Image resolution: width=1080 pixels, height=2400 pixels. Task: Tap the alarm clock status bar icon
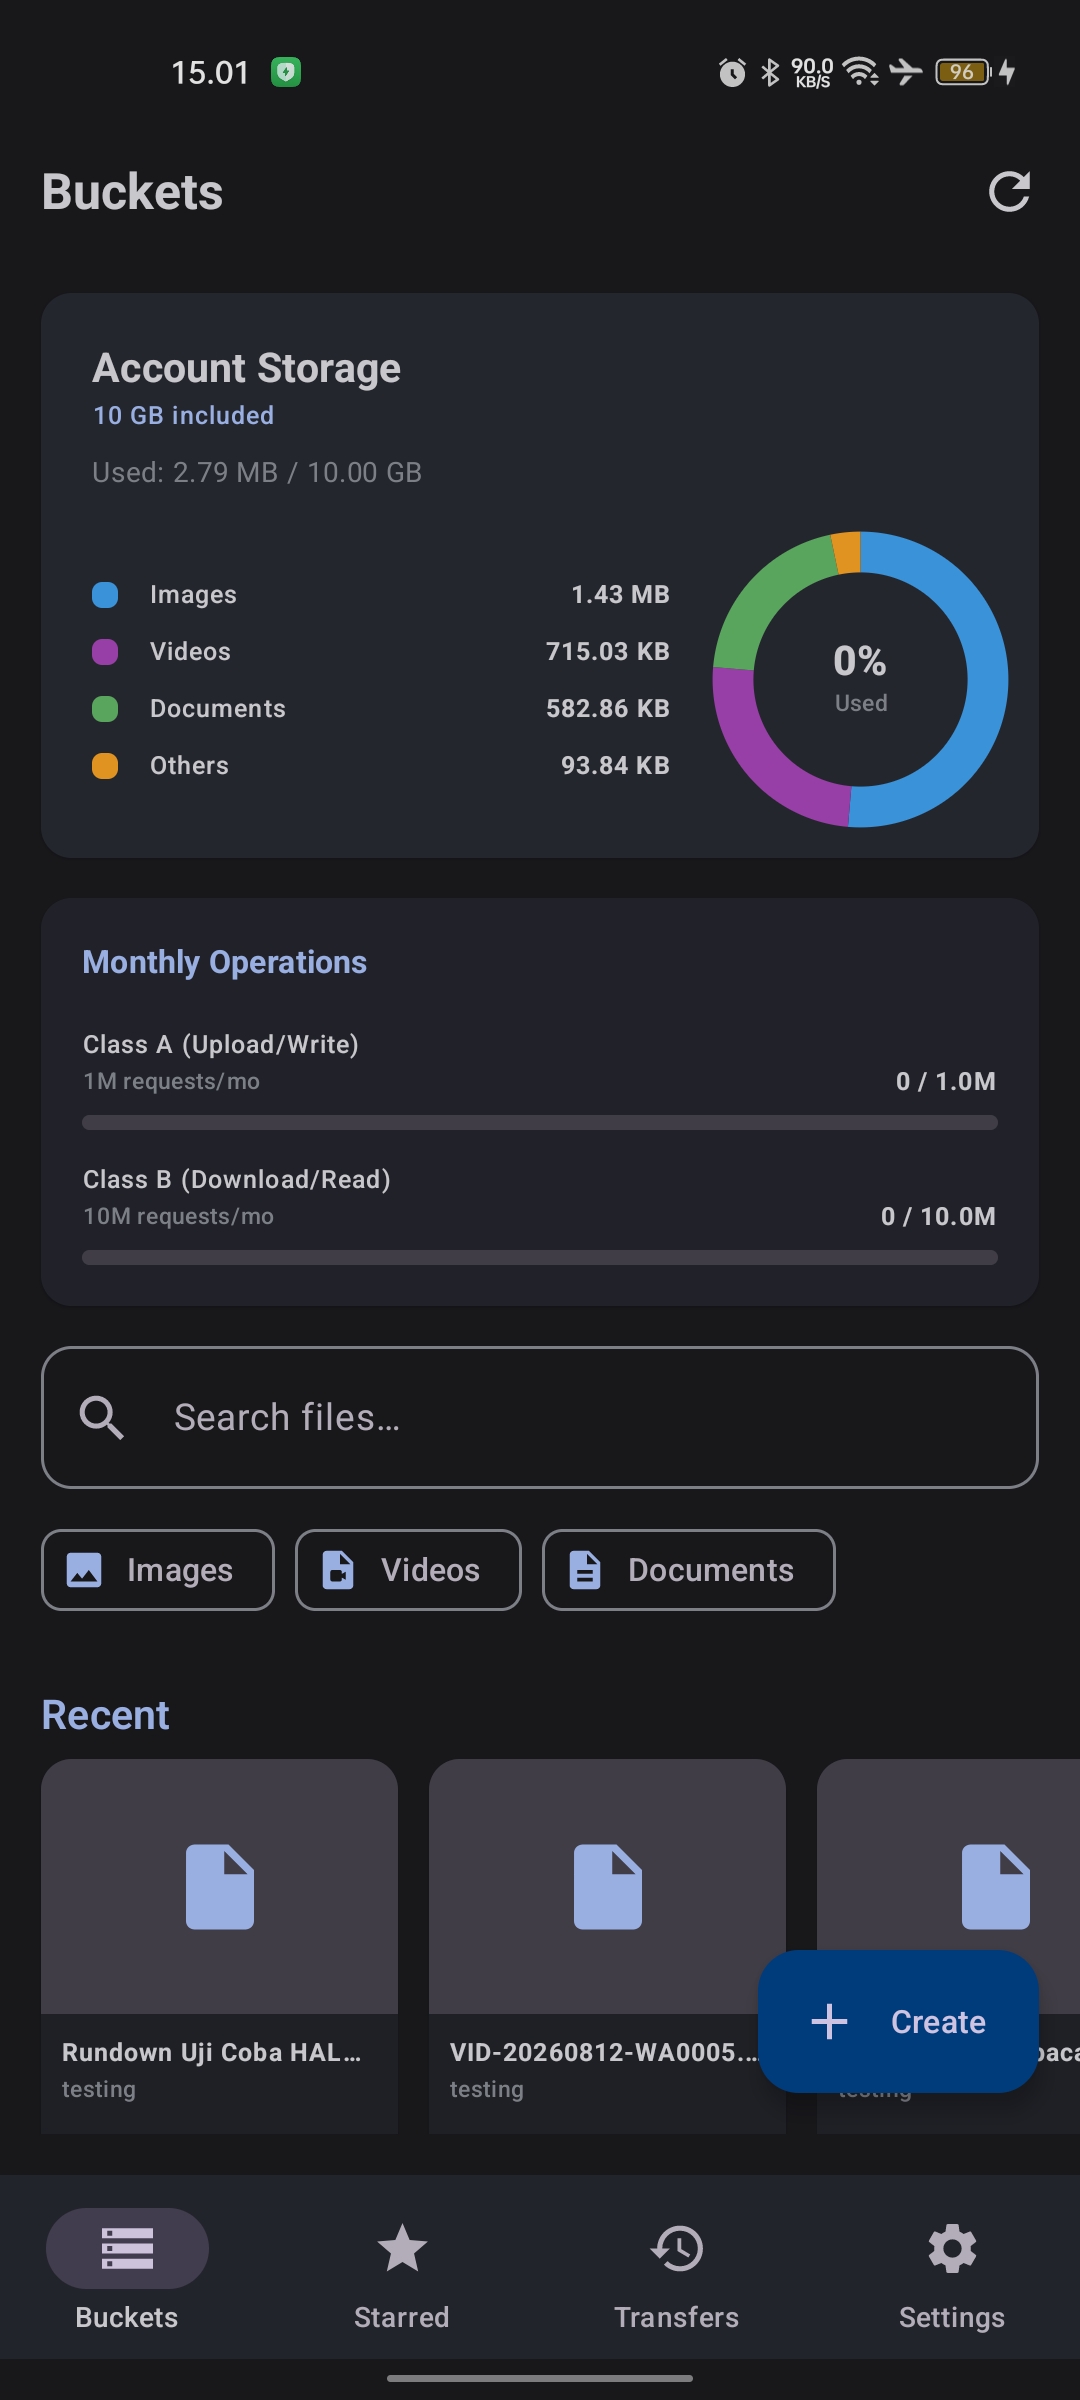pos(732,72)
